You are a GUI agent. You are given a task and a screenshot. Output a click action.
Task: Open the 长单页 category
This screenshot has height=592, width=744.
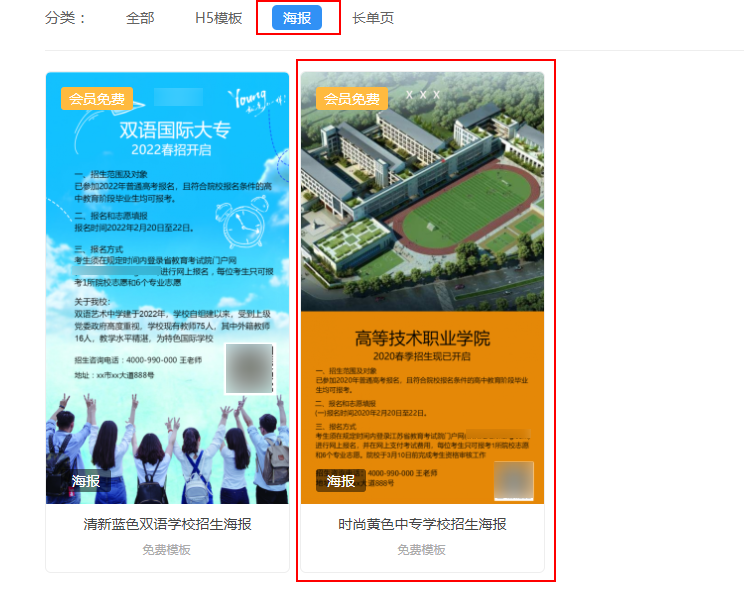(x=373, y=18)
